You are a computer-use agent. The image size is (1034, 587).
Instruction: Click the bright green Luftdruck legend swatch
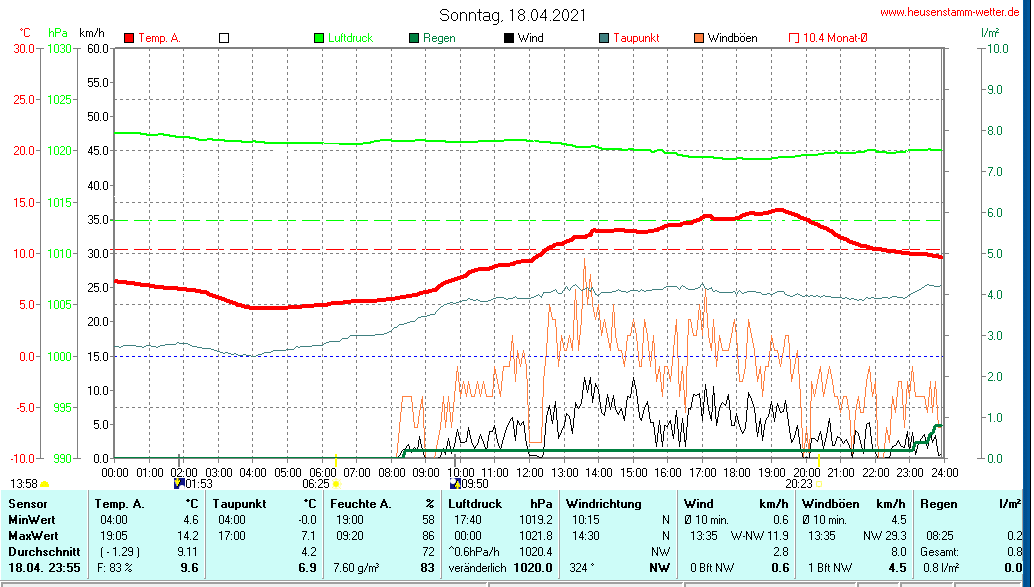(x=319, y=38)
